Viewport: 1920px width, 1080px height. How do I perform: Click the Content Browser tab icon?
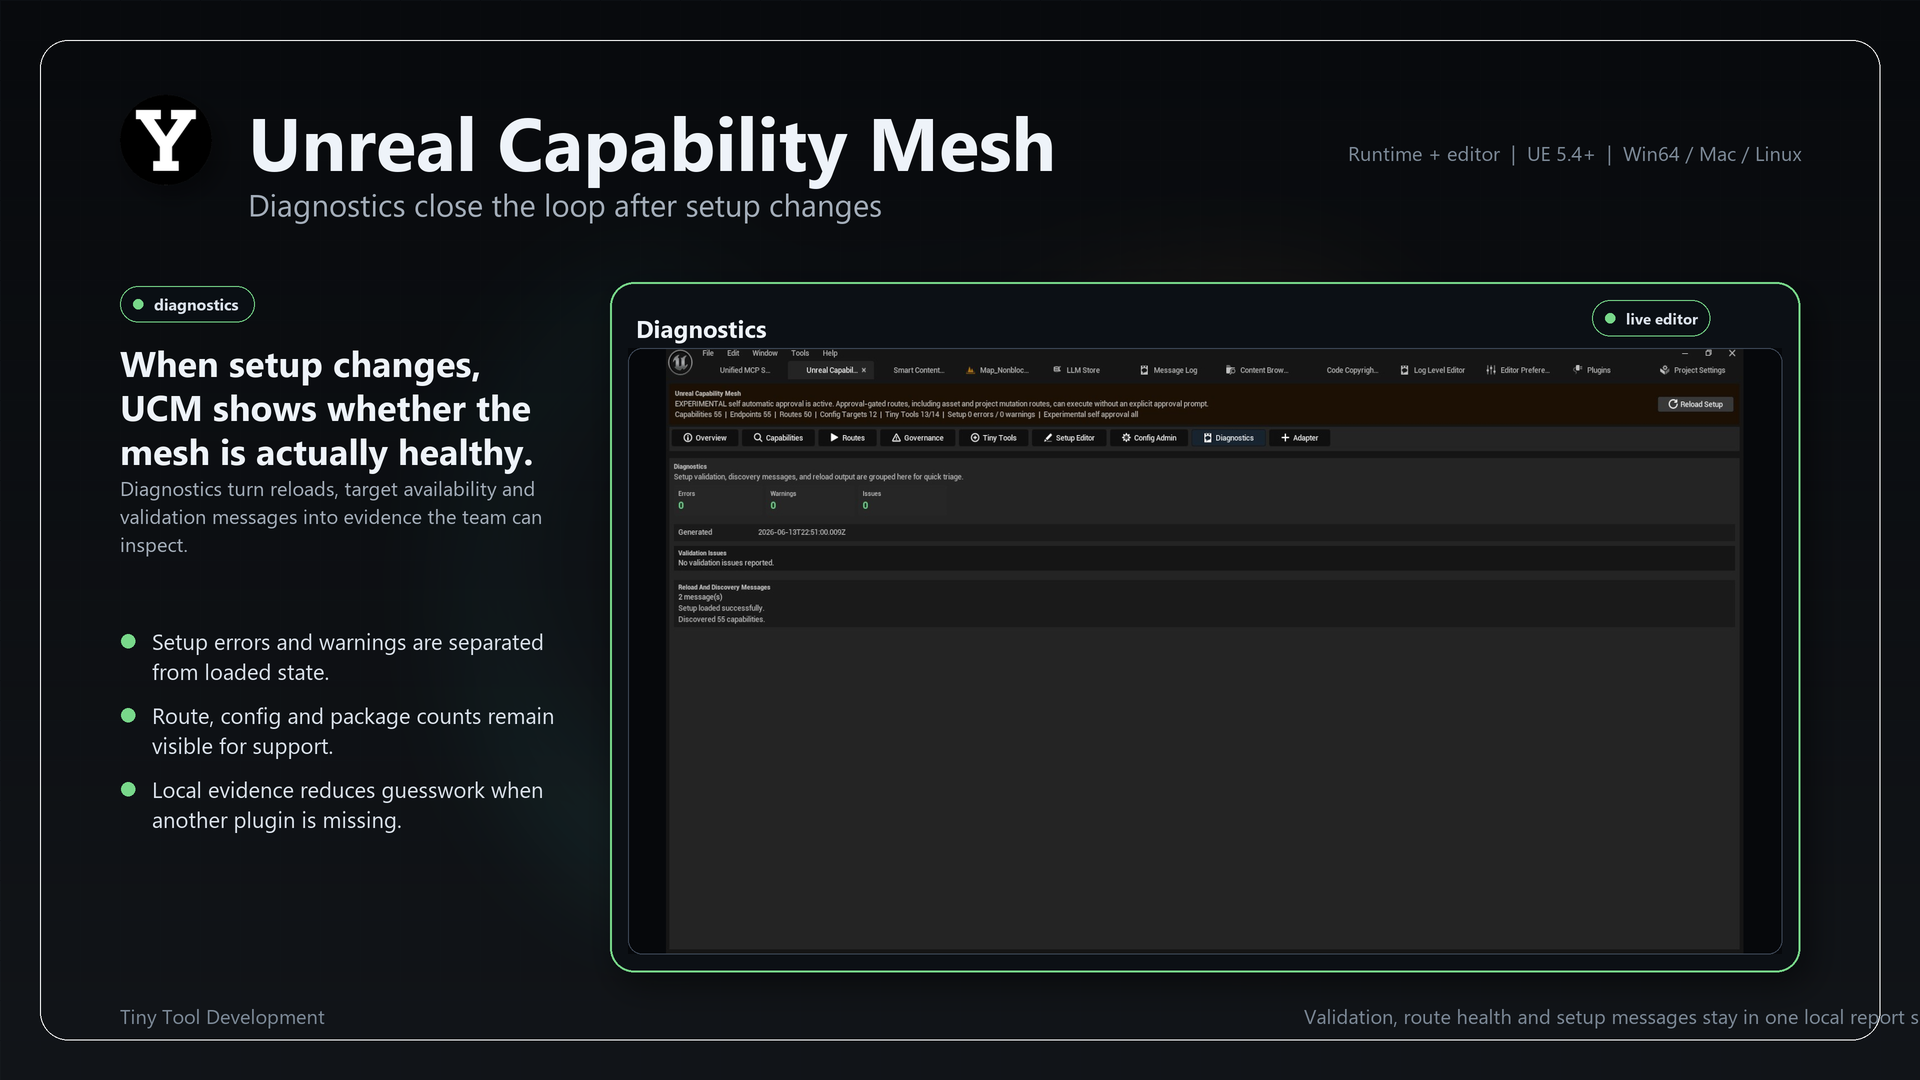point(1230,370)
